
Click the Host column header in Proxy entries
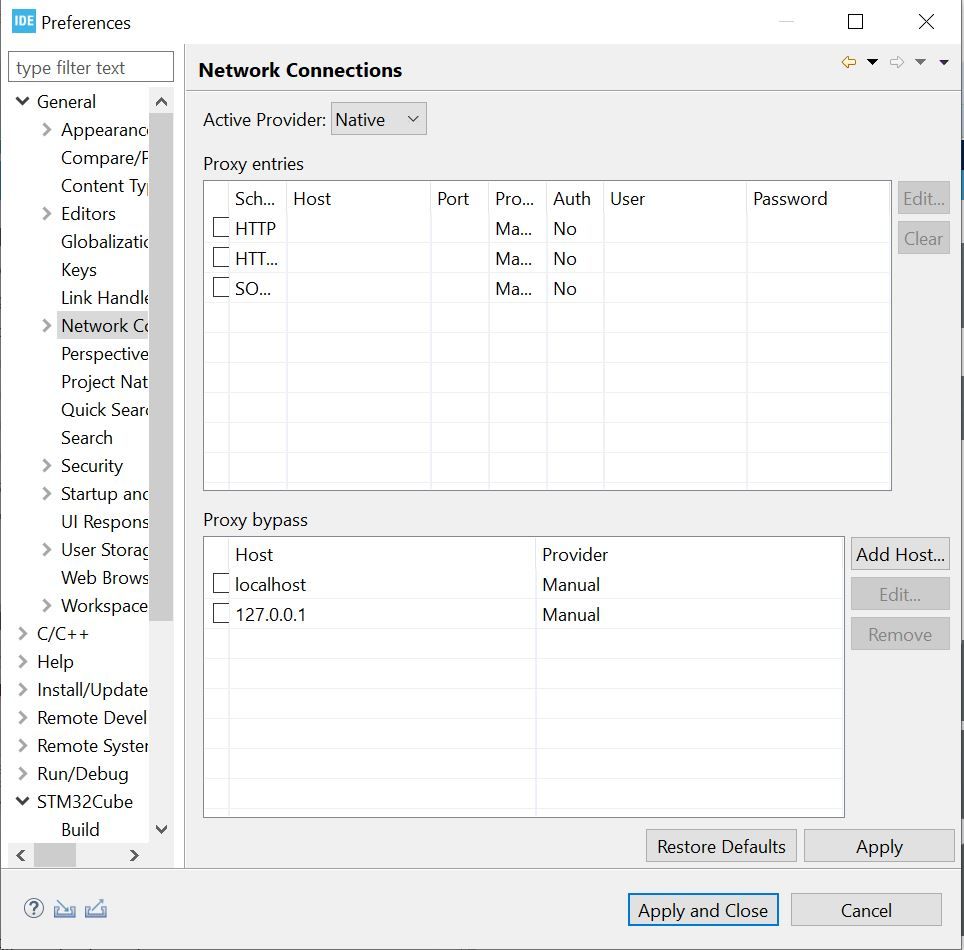(358, 198)
